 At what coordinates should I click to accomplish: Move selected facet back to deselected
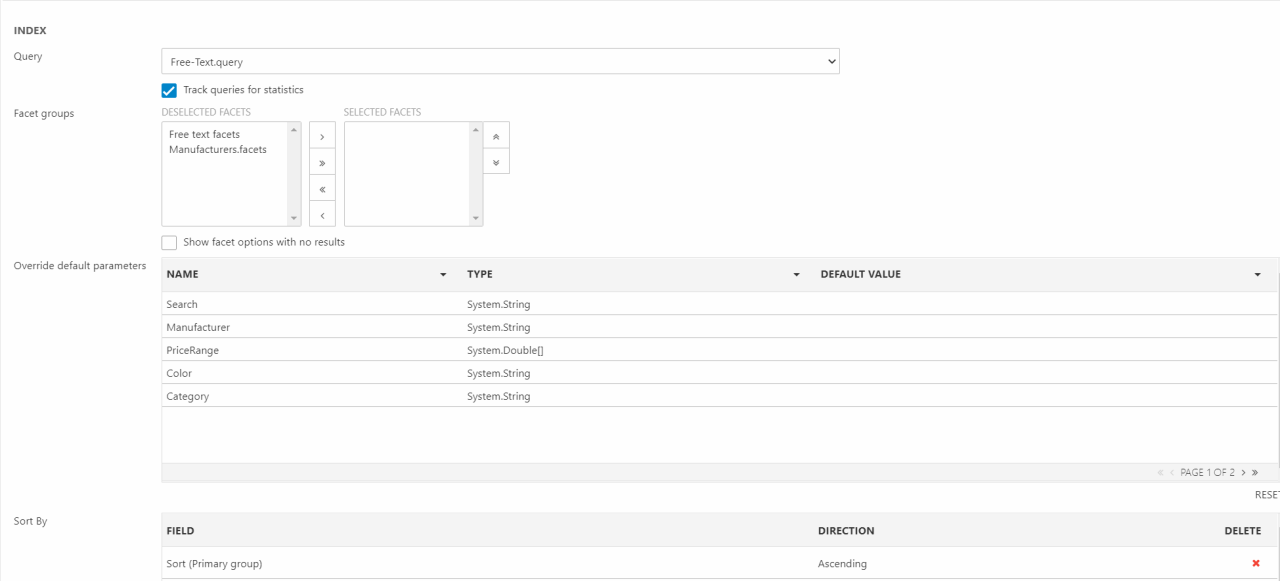coord(322,214)
